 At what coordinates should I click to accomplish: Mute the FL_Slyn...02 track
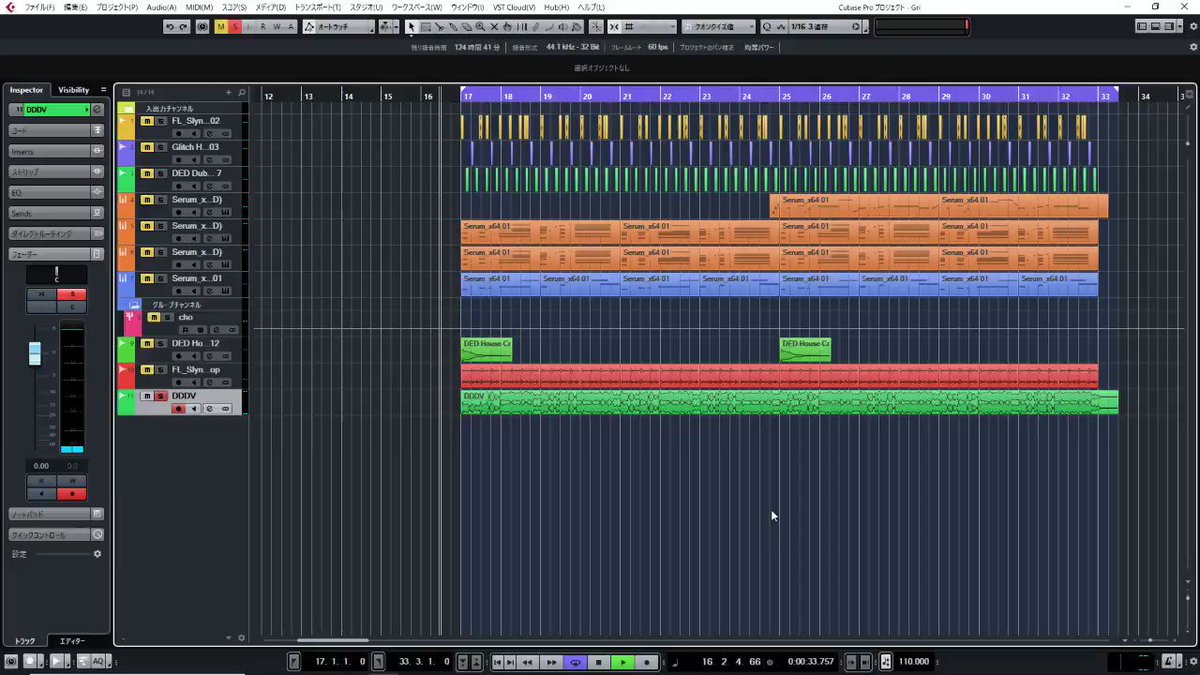coord(146,121)
